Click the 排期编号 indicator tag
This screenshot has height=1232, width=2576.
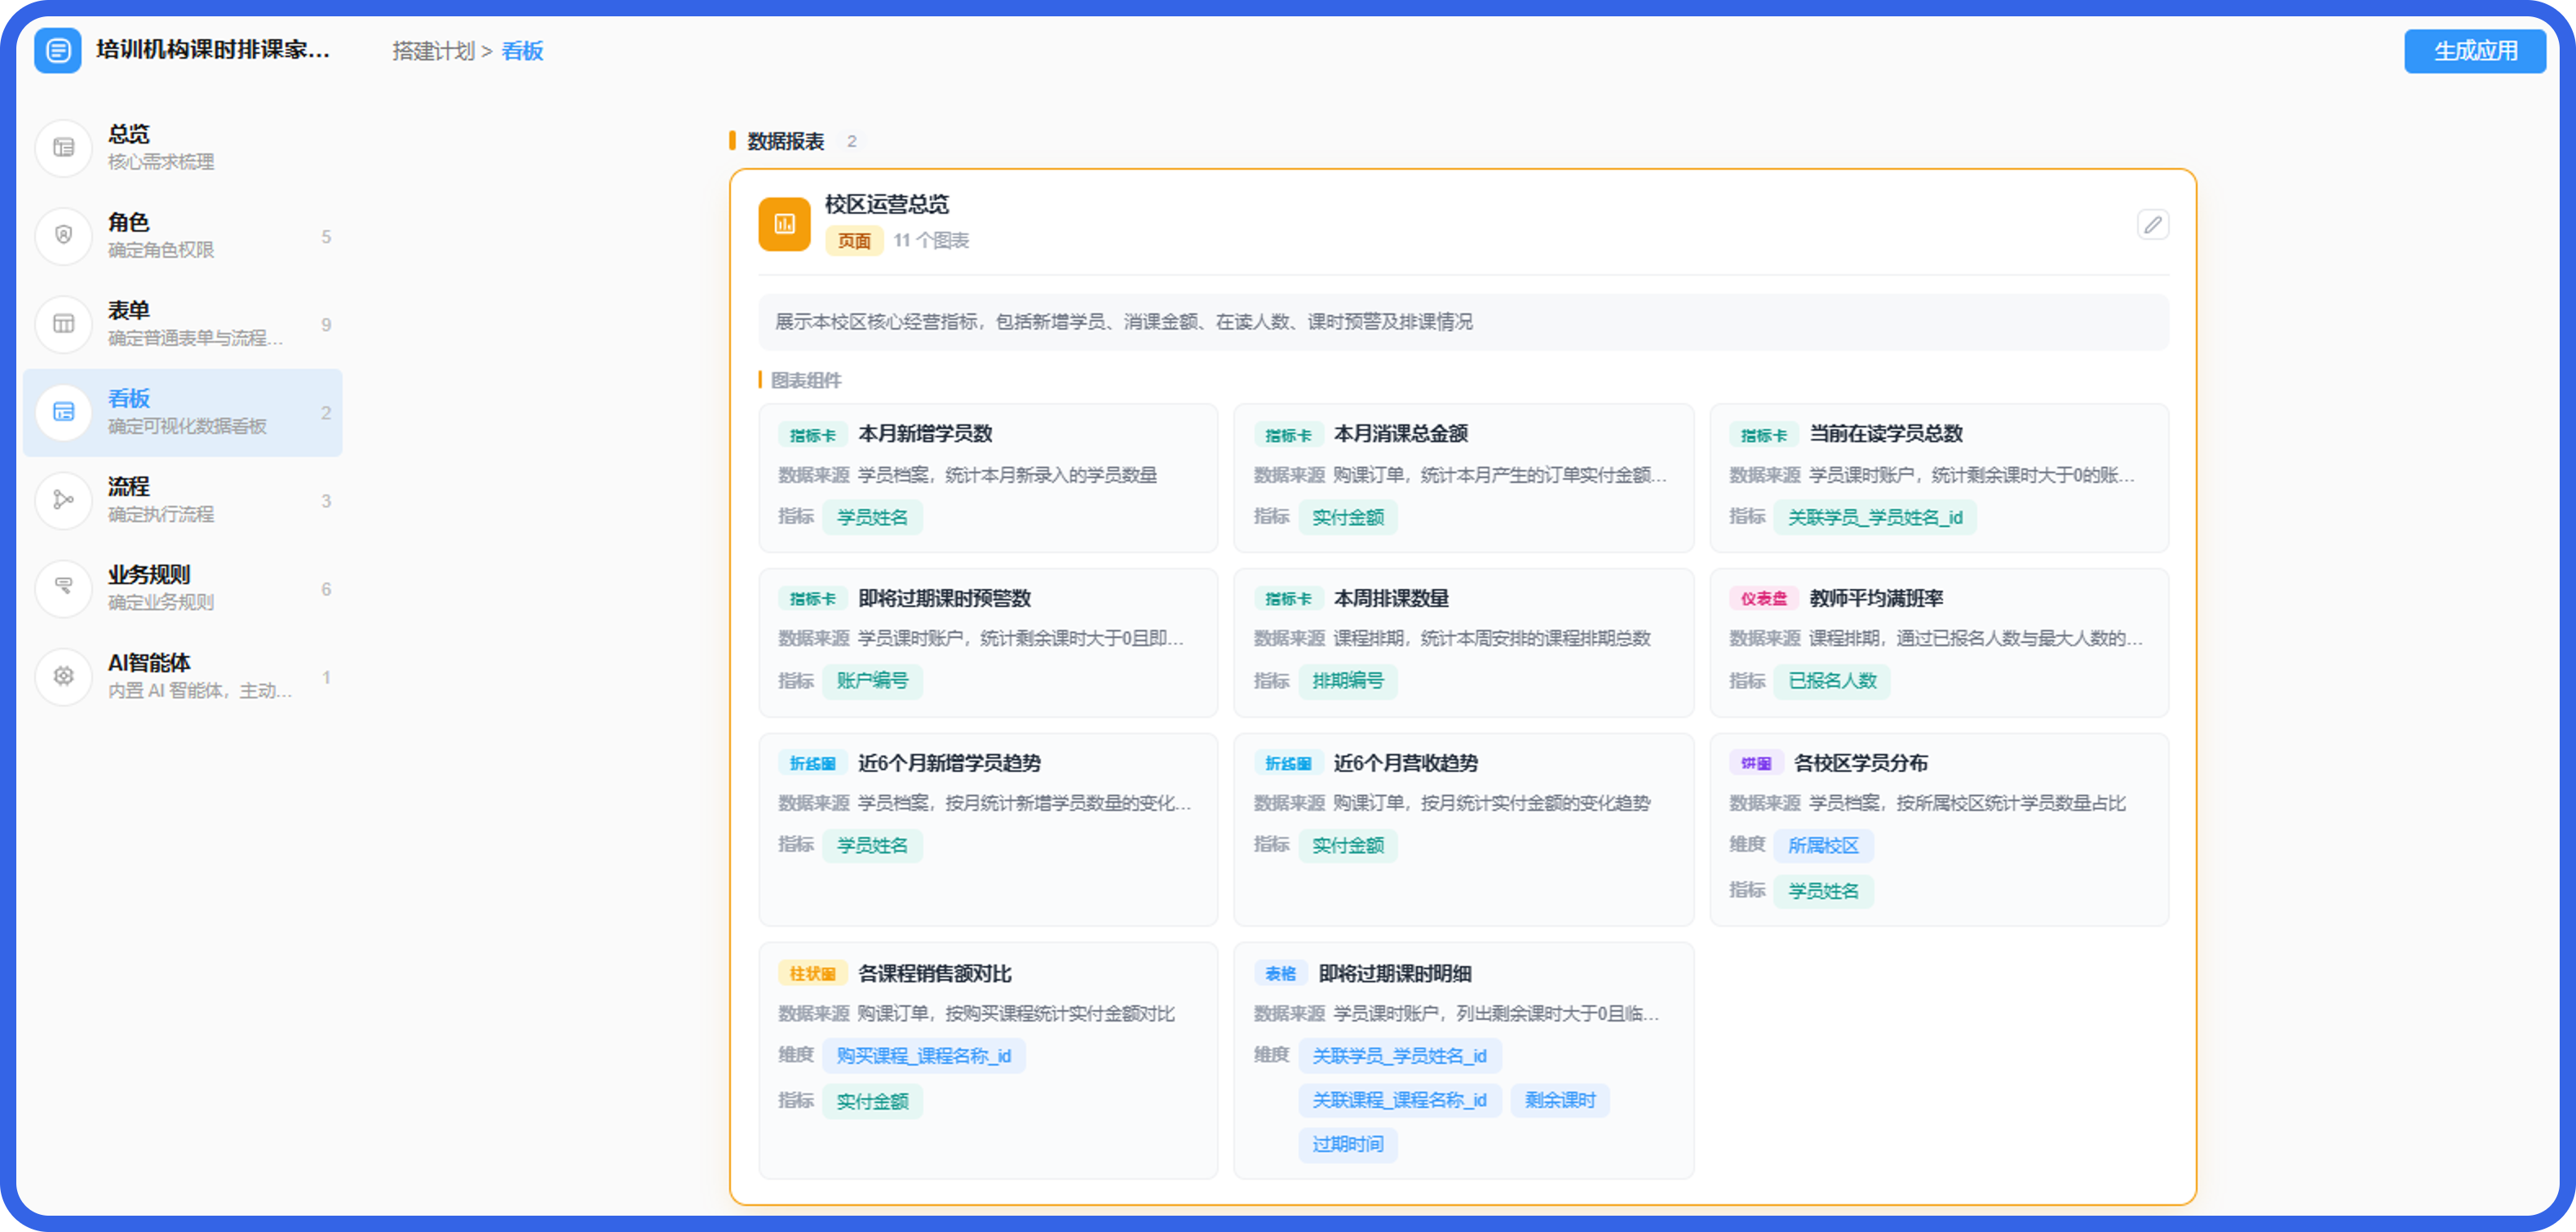click(1347, 681)
